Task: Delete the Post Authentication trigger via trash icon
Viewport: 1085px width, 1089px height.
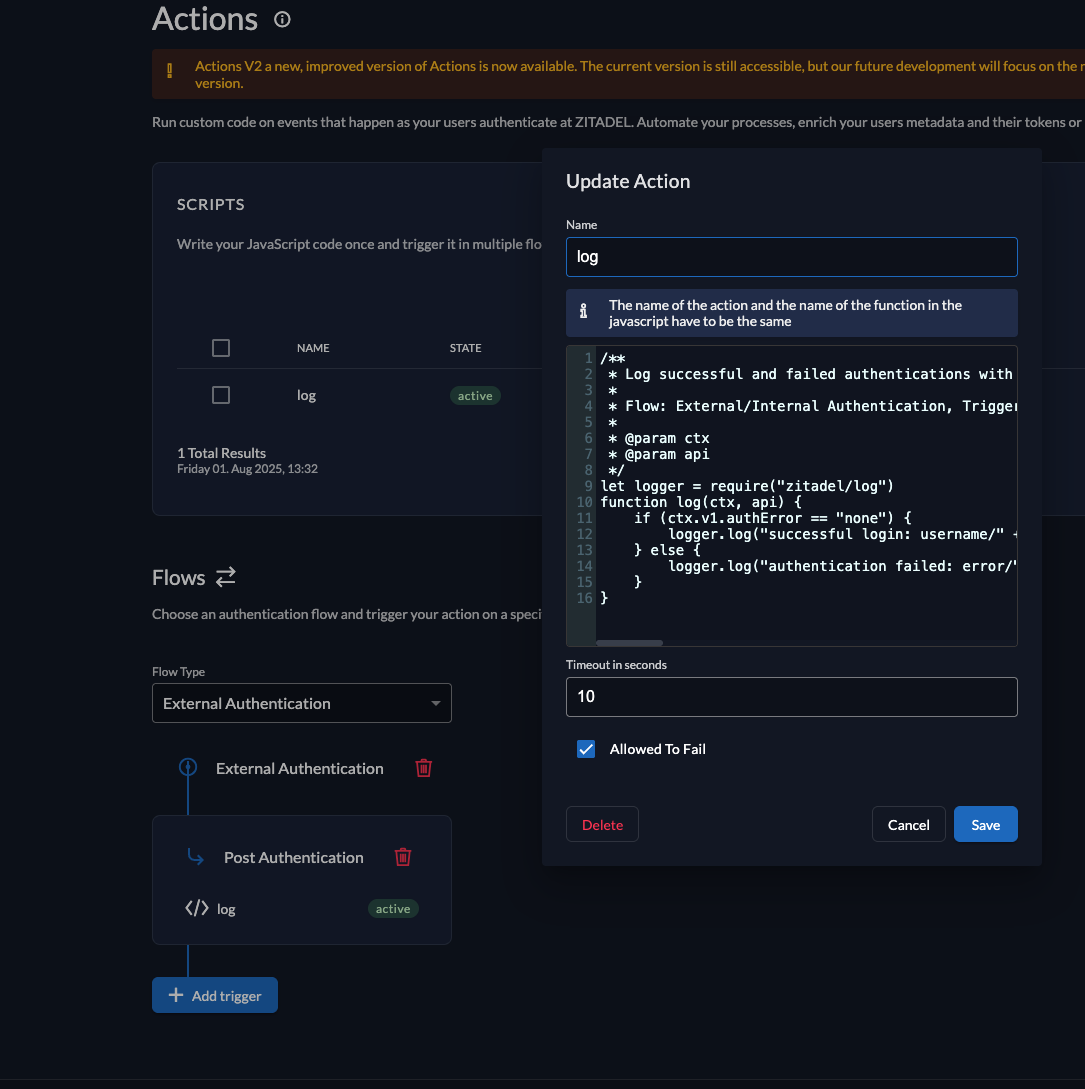Action: (x=403, y=857)
